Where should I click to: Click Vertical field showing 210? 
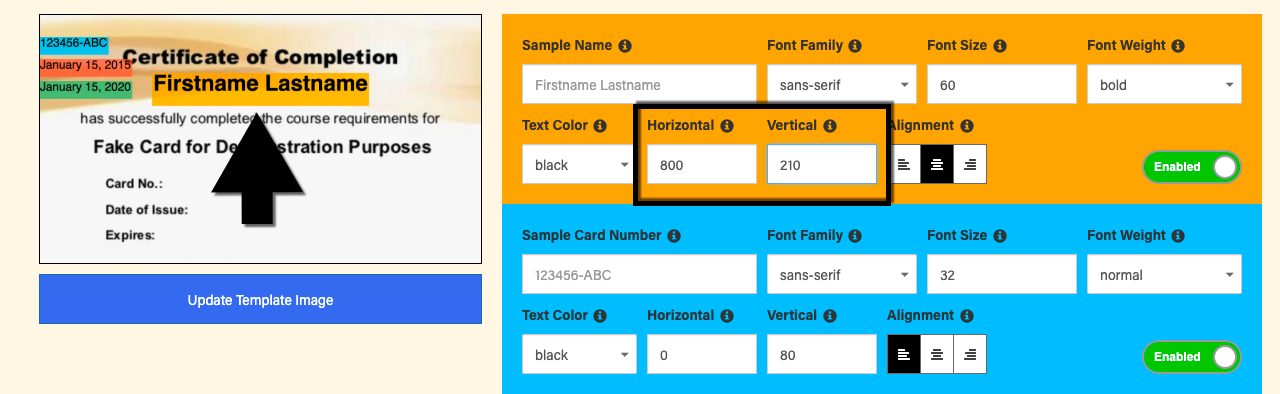pos(822,165)
